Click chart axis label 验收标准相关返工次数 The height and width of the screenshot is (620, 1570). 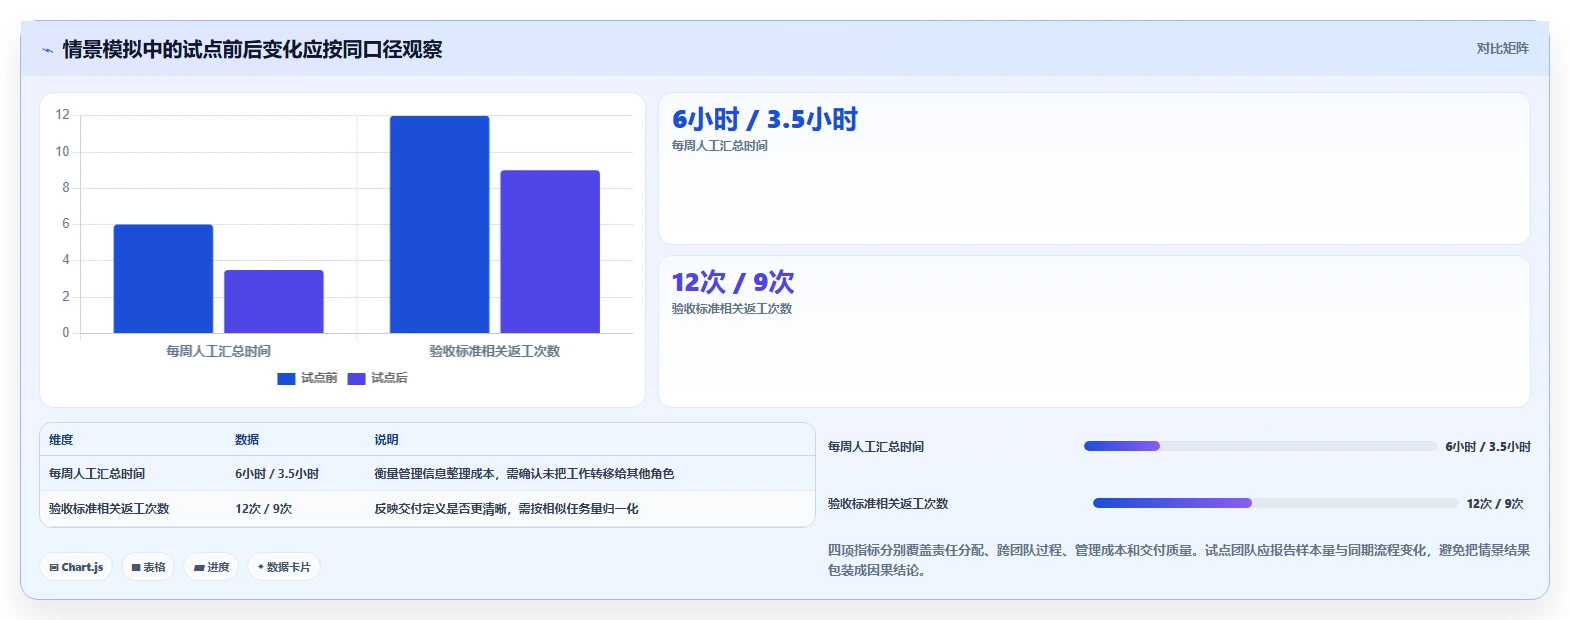[x=495, y=351]
